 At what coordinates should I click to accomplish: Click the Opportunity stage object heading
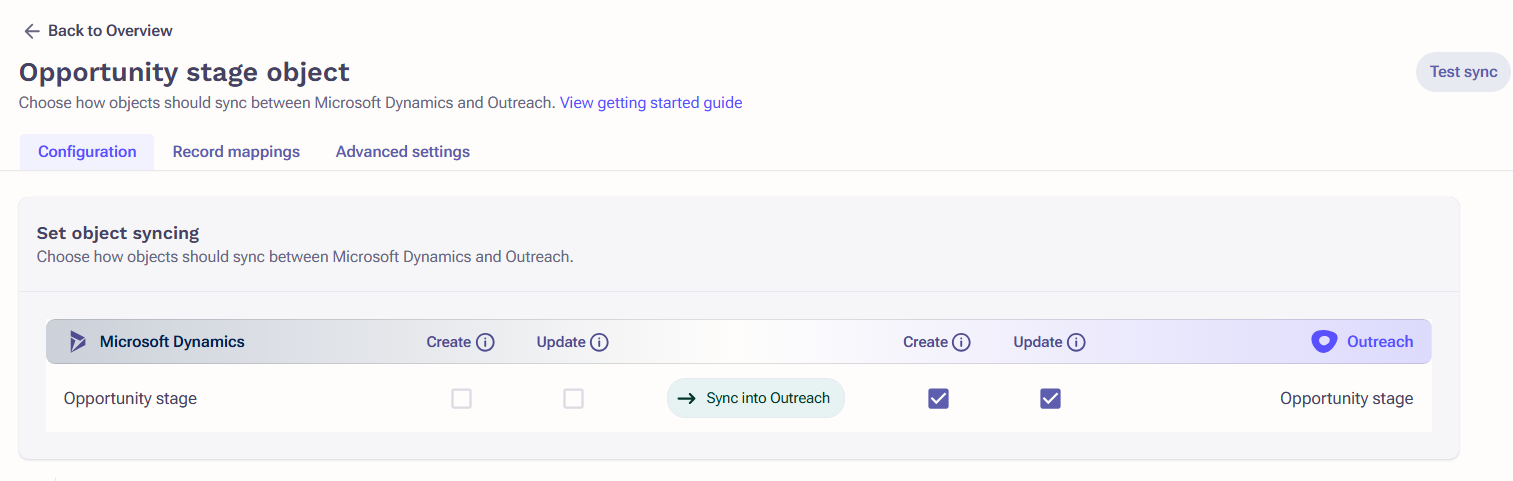184,72
